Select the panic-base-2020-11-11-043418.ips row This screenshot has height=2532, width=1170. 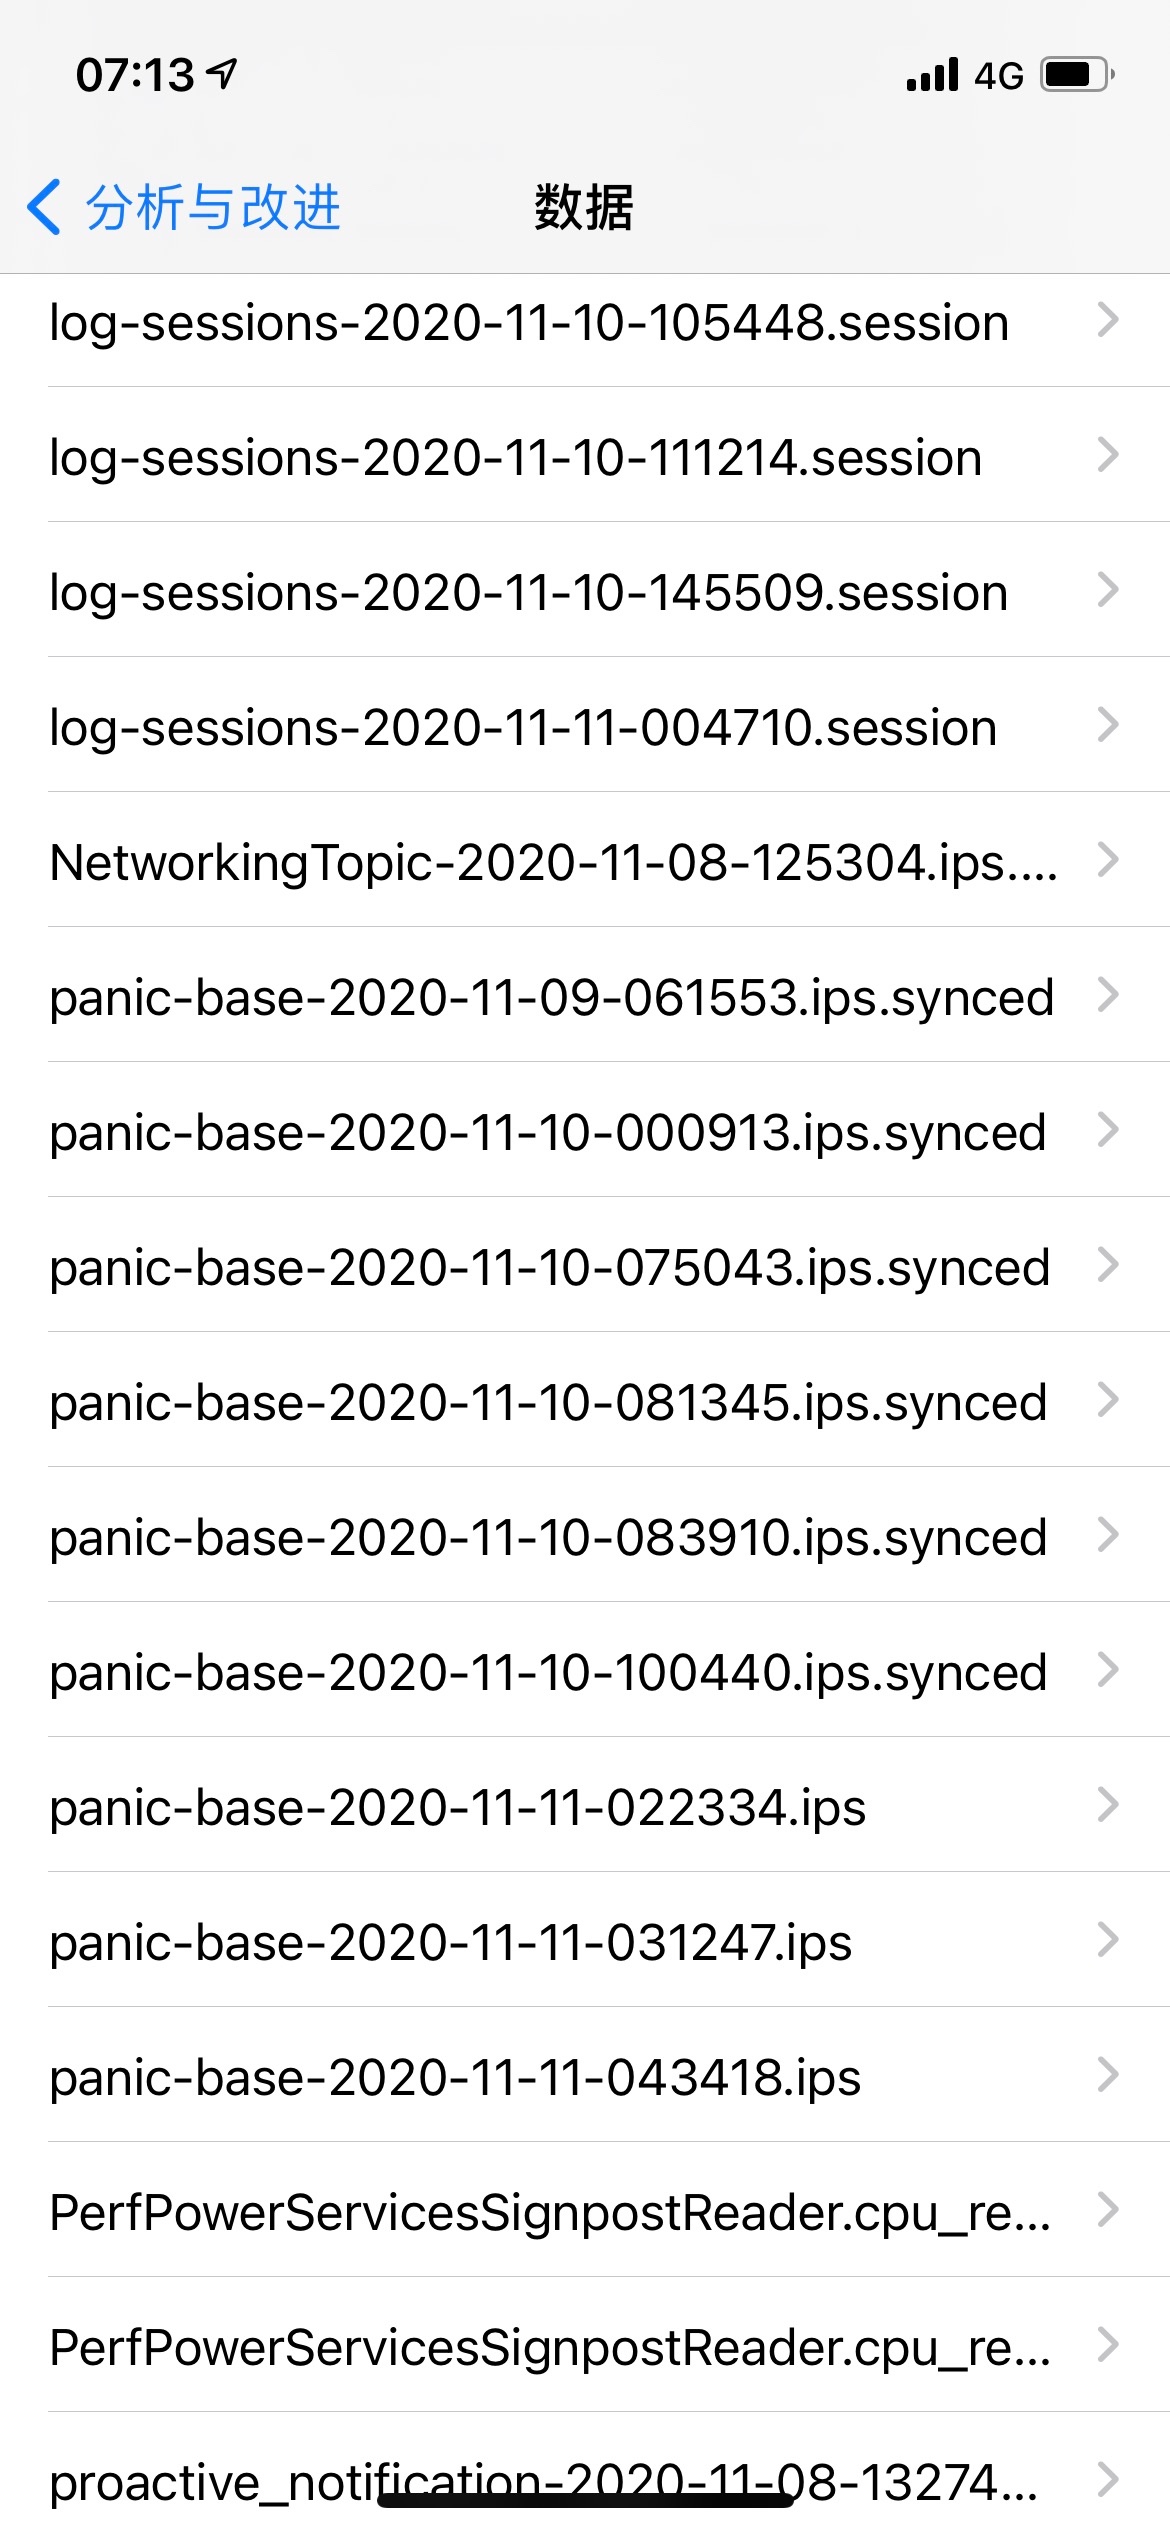[455, 2077]
